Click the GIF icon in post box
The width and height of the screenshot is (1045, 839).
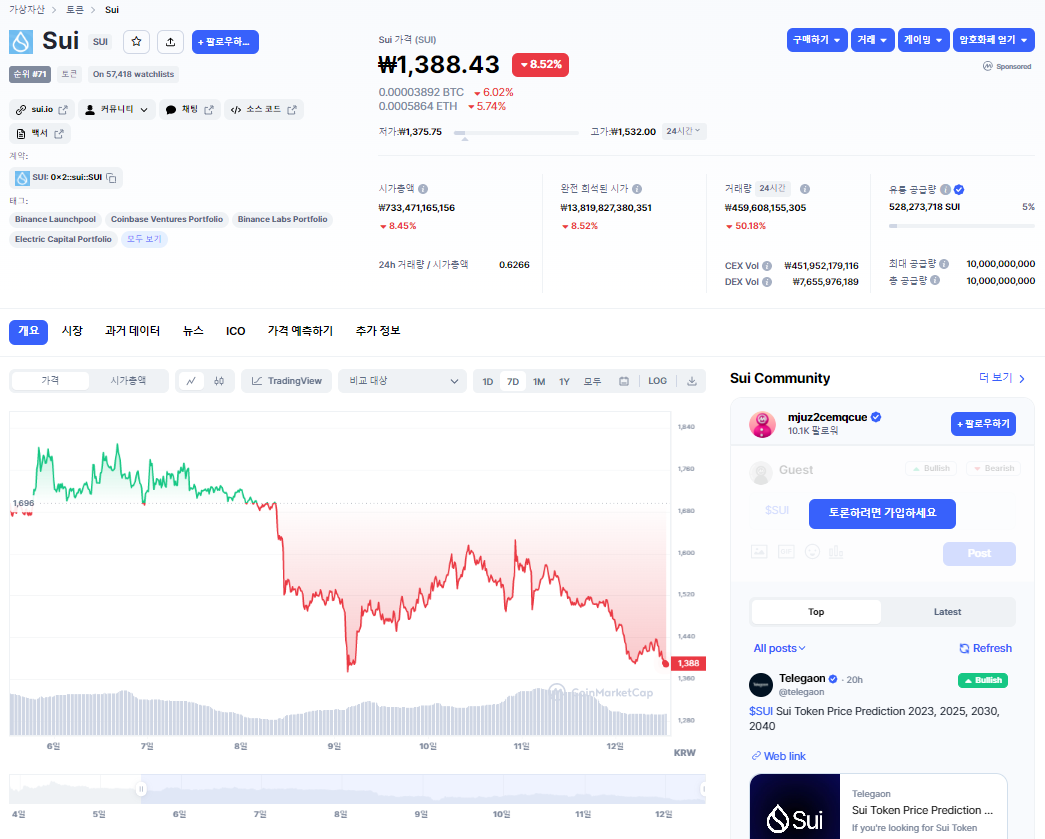click(786, 552)
